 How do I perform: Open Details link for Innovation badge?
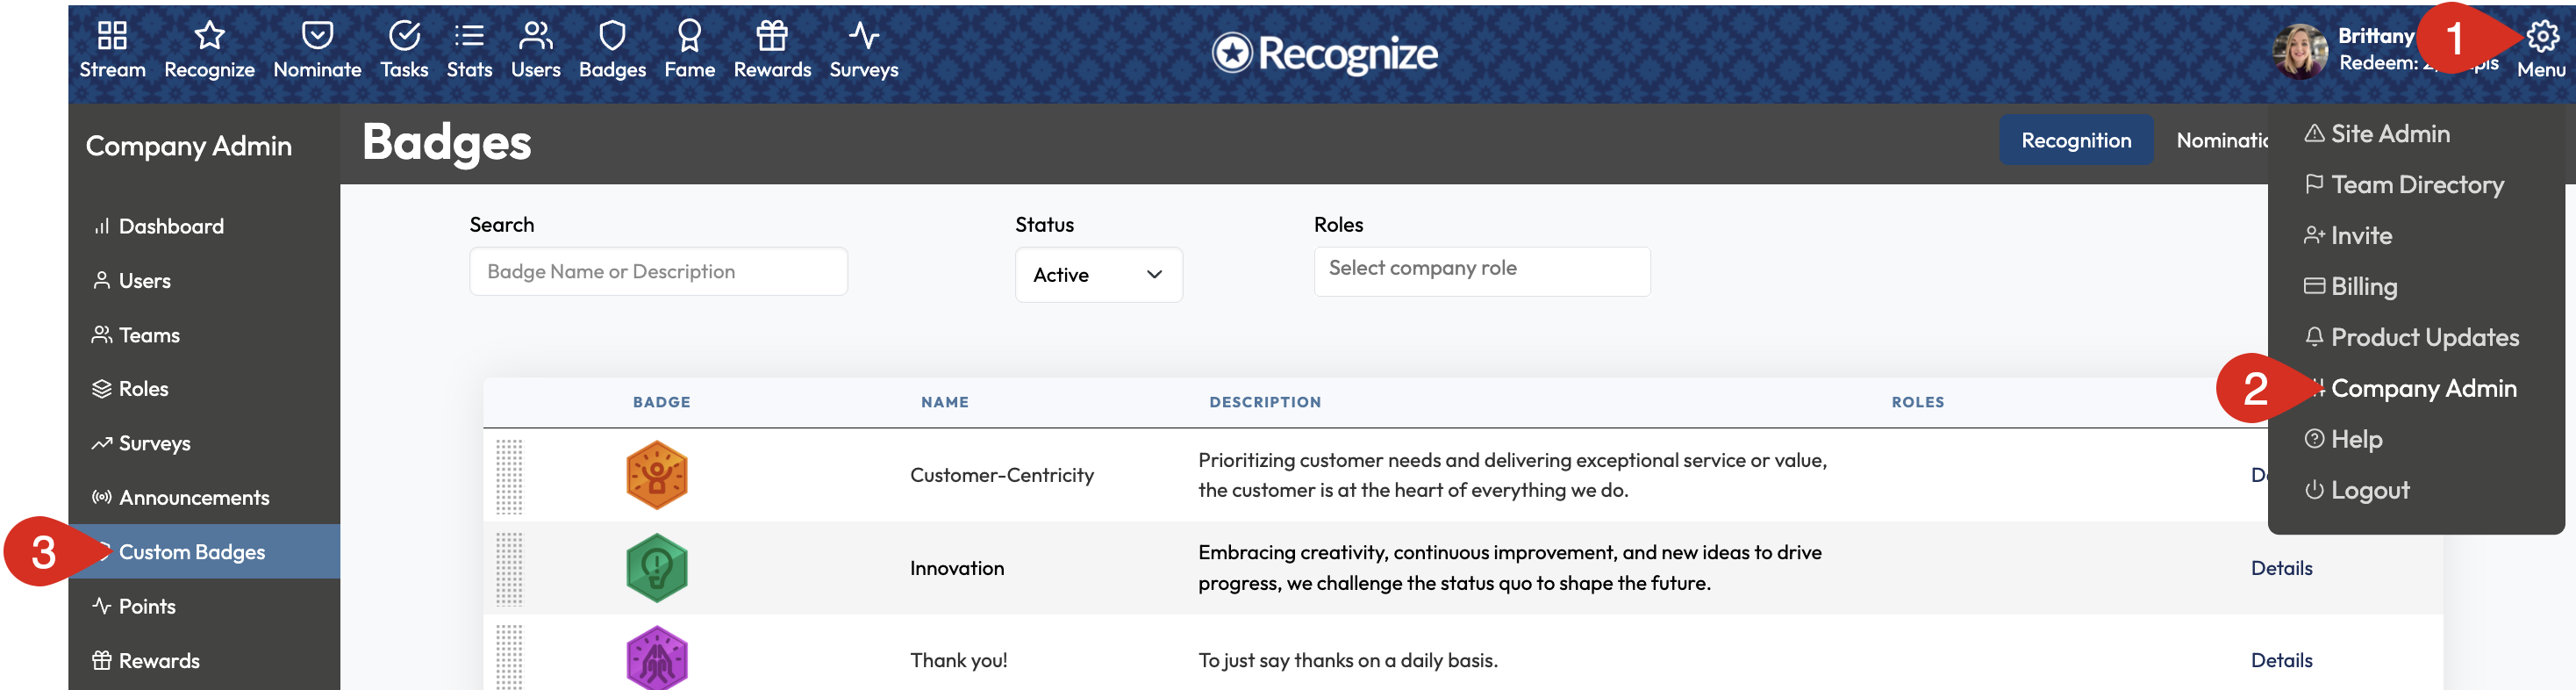click(2281, 568)
